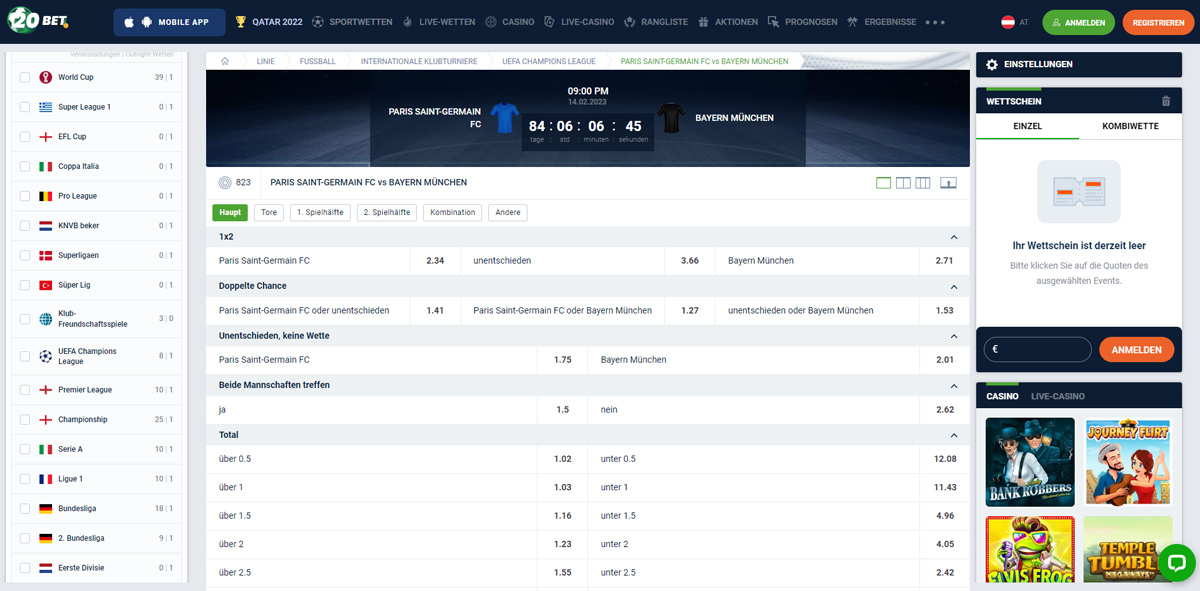The width and height of the screenshot is (1200, 591).
Task: Clear the Wettschein with the trash icon
Action: point(1166,101)
